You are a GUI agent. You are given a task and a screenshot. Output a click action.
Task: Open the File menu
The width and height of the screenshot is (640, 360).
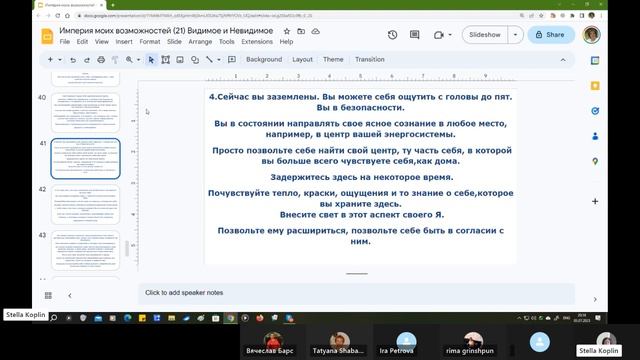(64, 42)
